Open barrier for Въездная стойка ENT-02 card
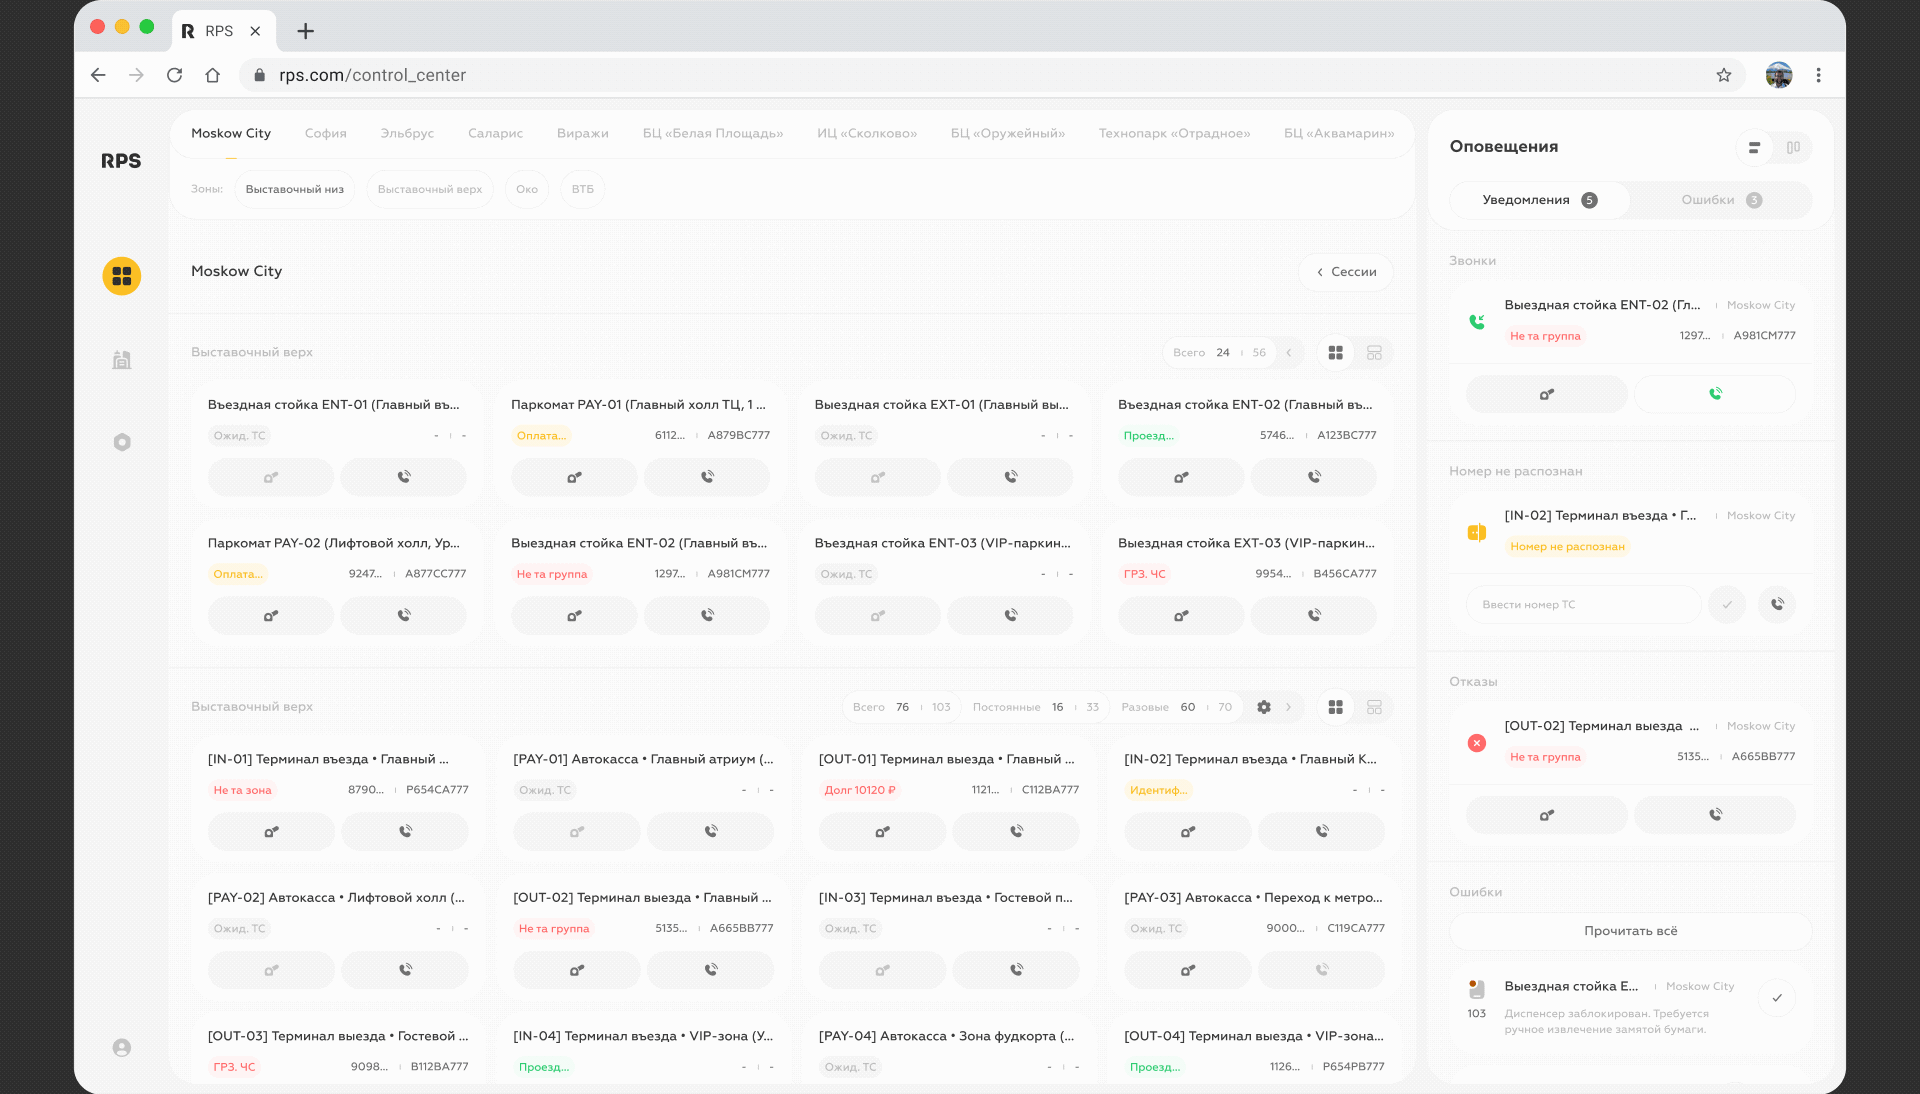The width and height of the screenshot is (1920, 1094). tap(1181, 477)
